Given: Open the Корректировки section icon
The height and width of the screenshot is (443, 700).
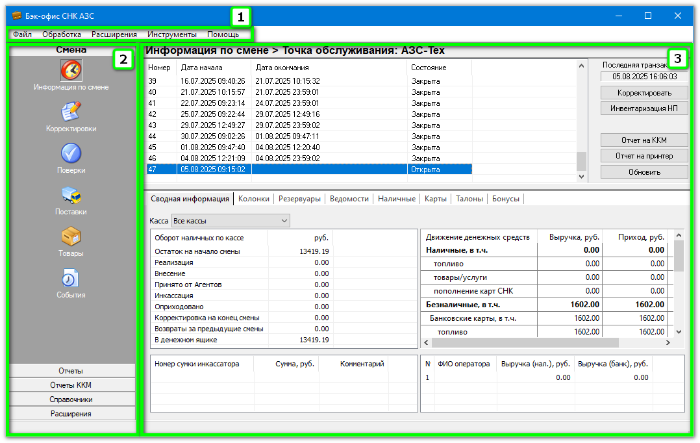Looking at the screenshot, I should pos(71,112).
